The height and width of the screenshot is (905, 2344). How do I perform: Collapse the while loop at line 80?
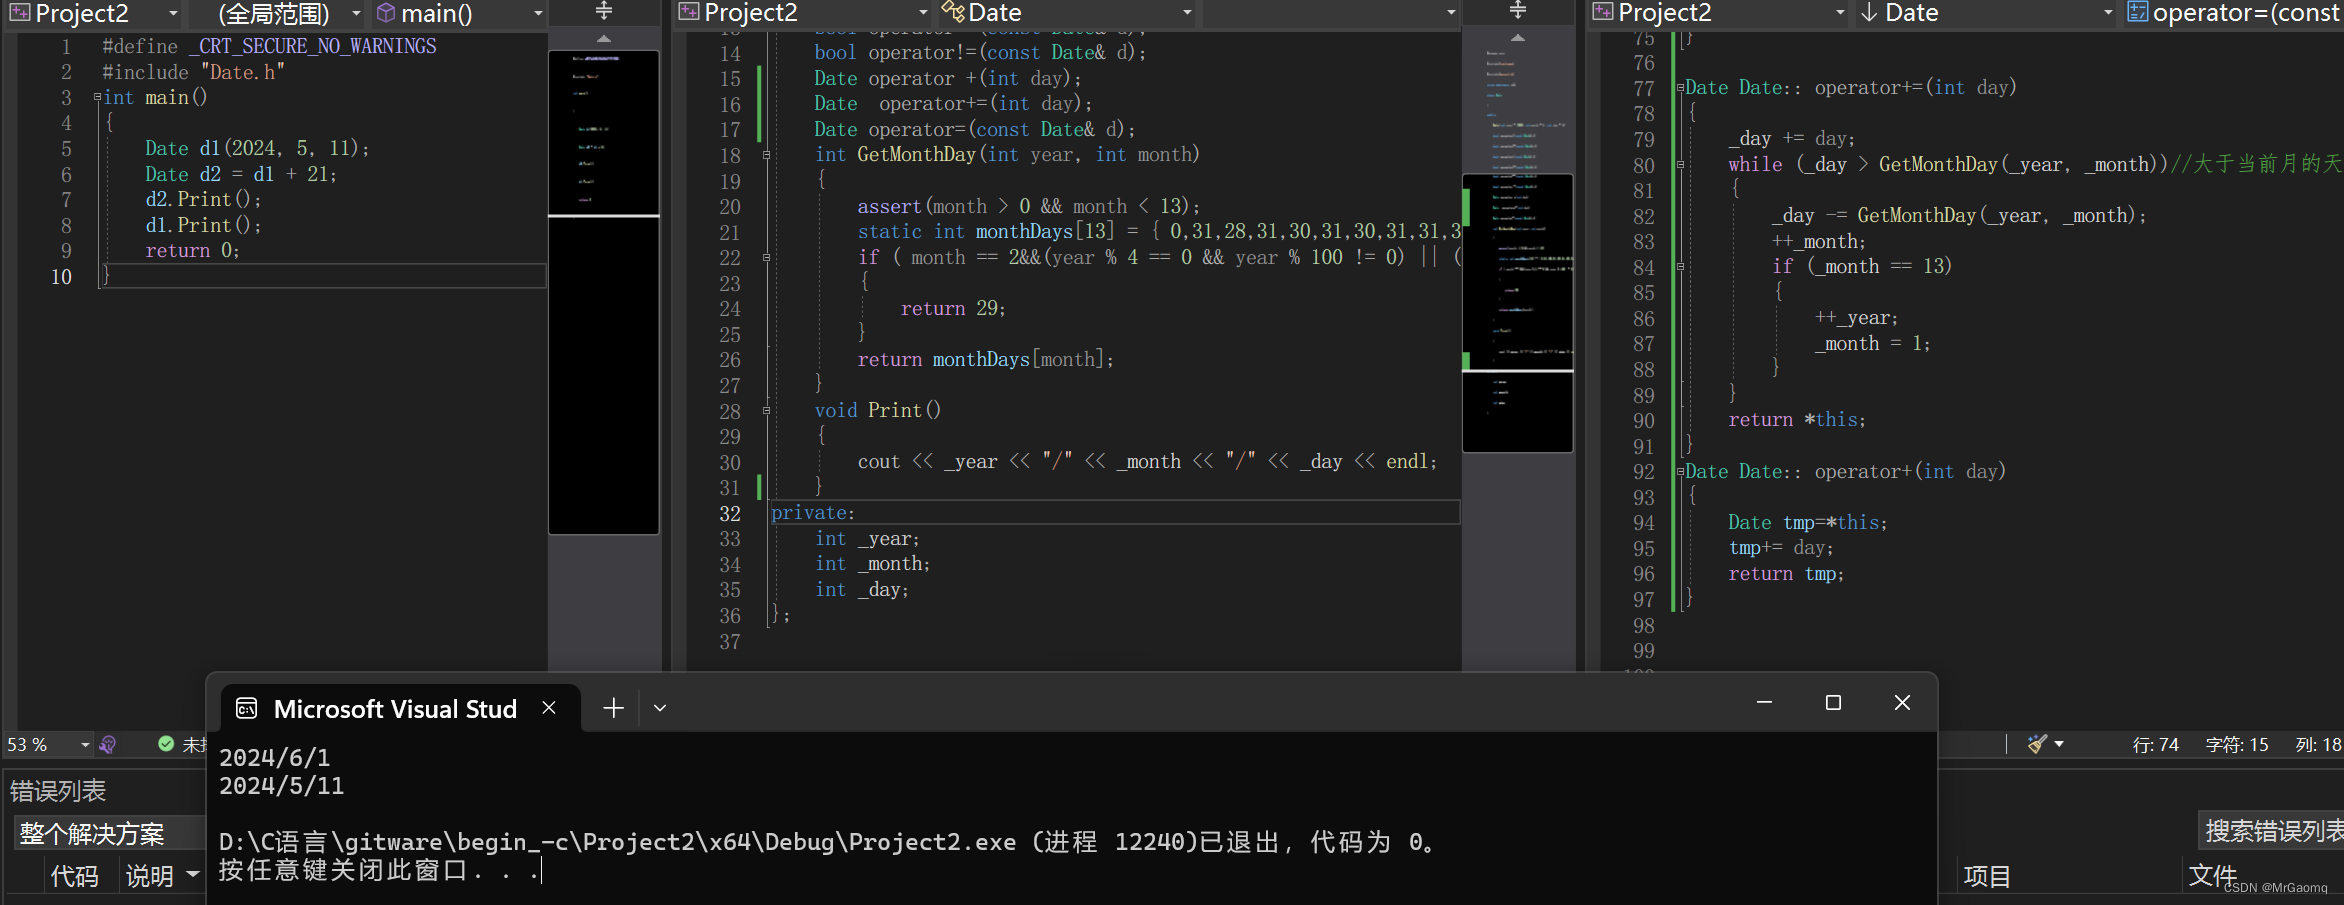click(1680, 164)
